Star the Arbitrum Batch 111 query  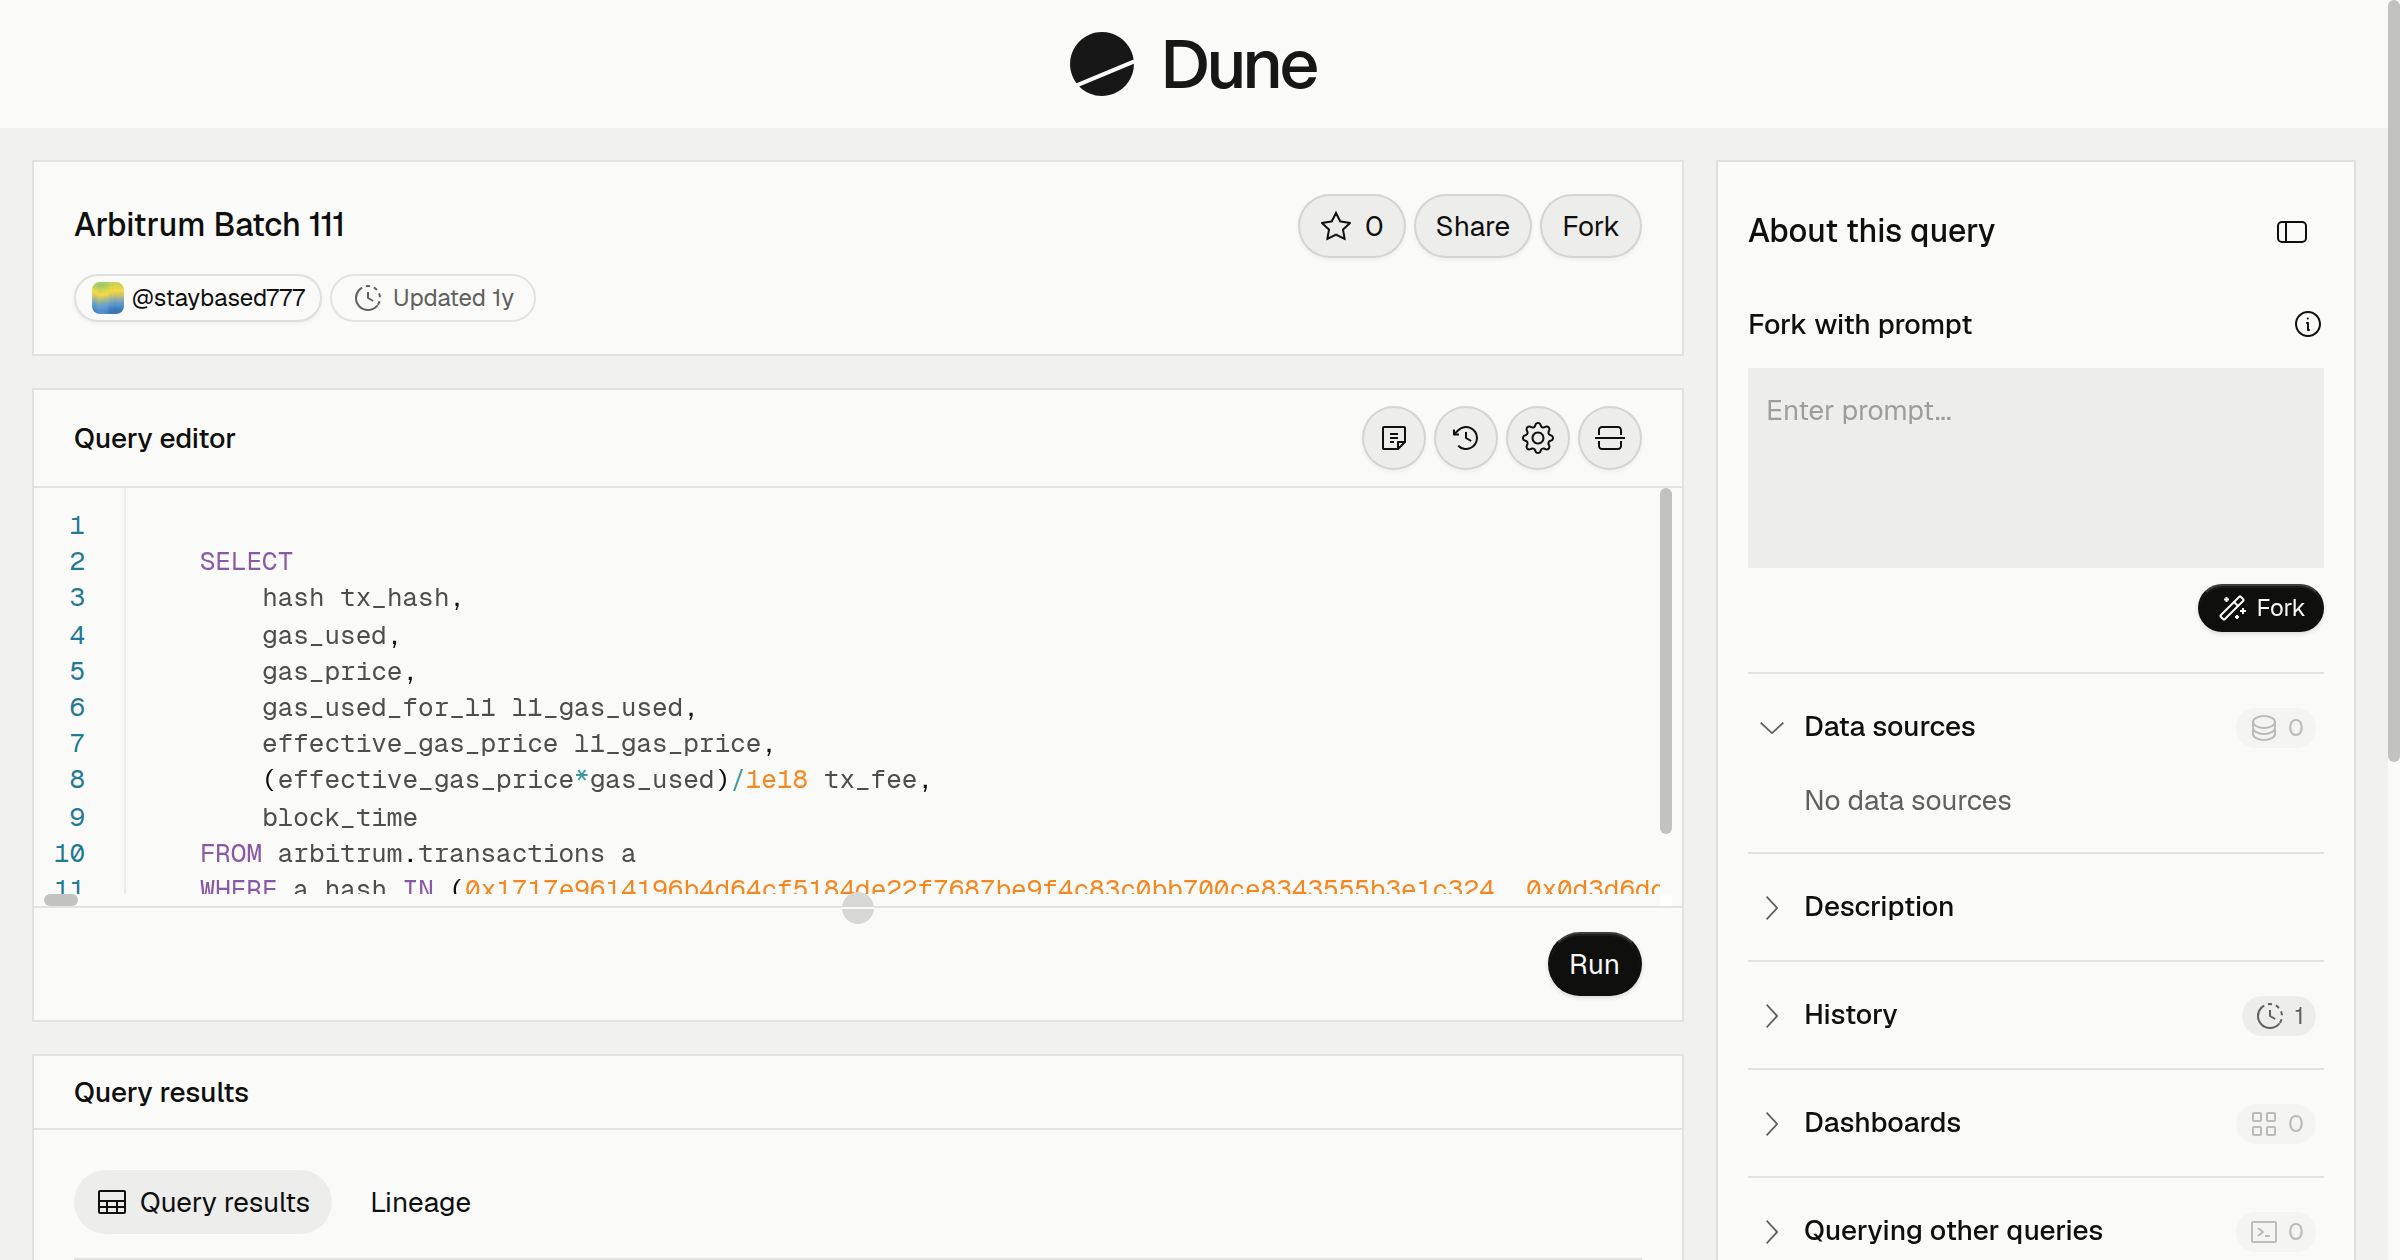coord(1351,226)
